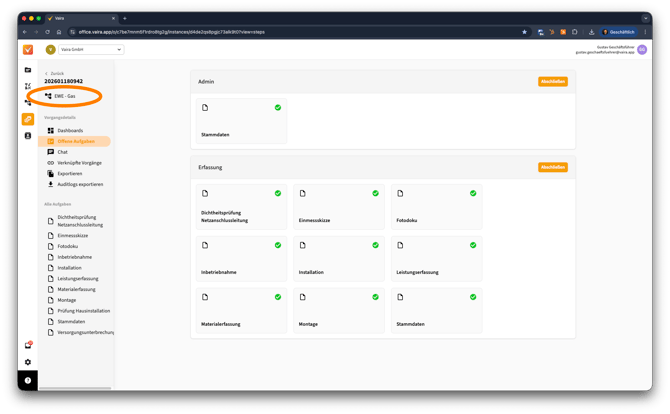Click green checkmark on Inbetriebnahme card

click(277, 245)
